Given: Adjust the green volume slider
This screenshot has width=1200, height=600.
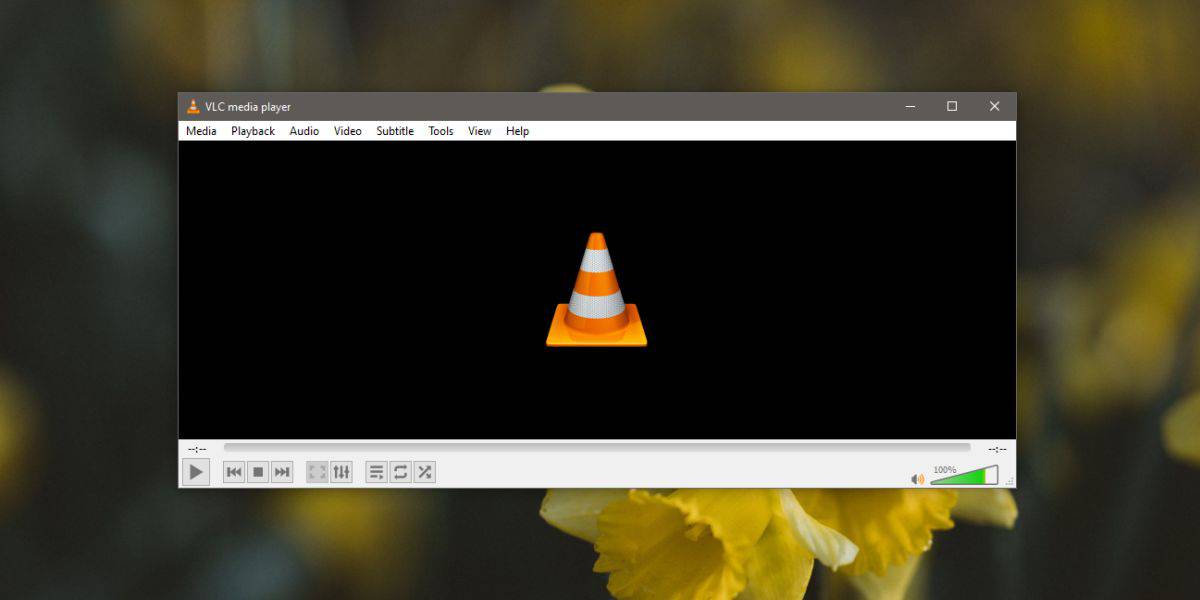Looking at the screenshot, I should pos(964,476).
